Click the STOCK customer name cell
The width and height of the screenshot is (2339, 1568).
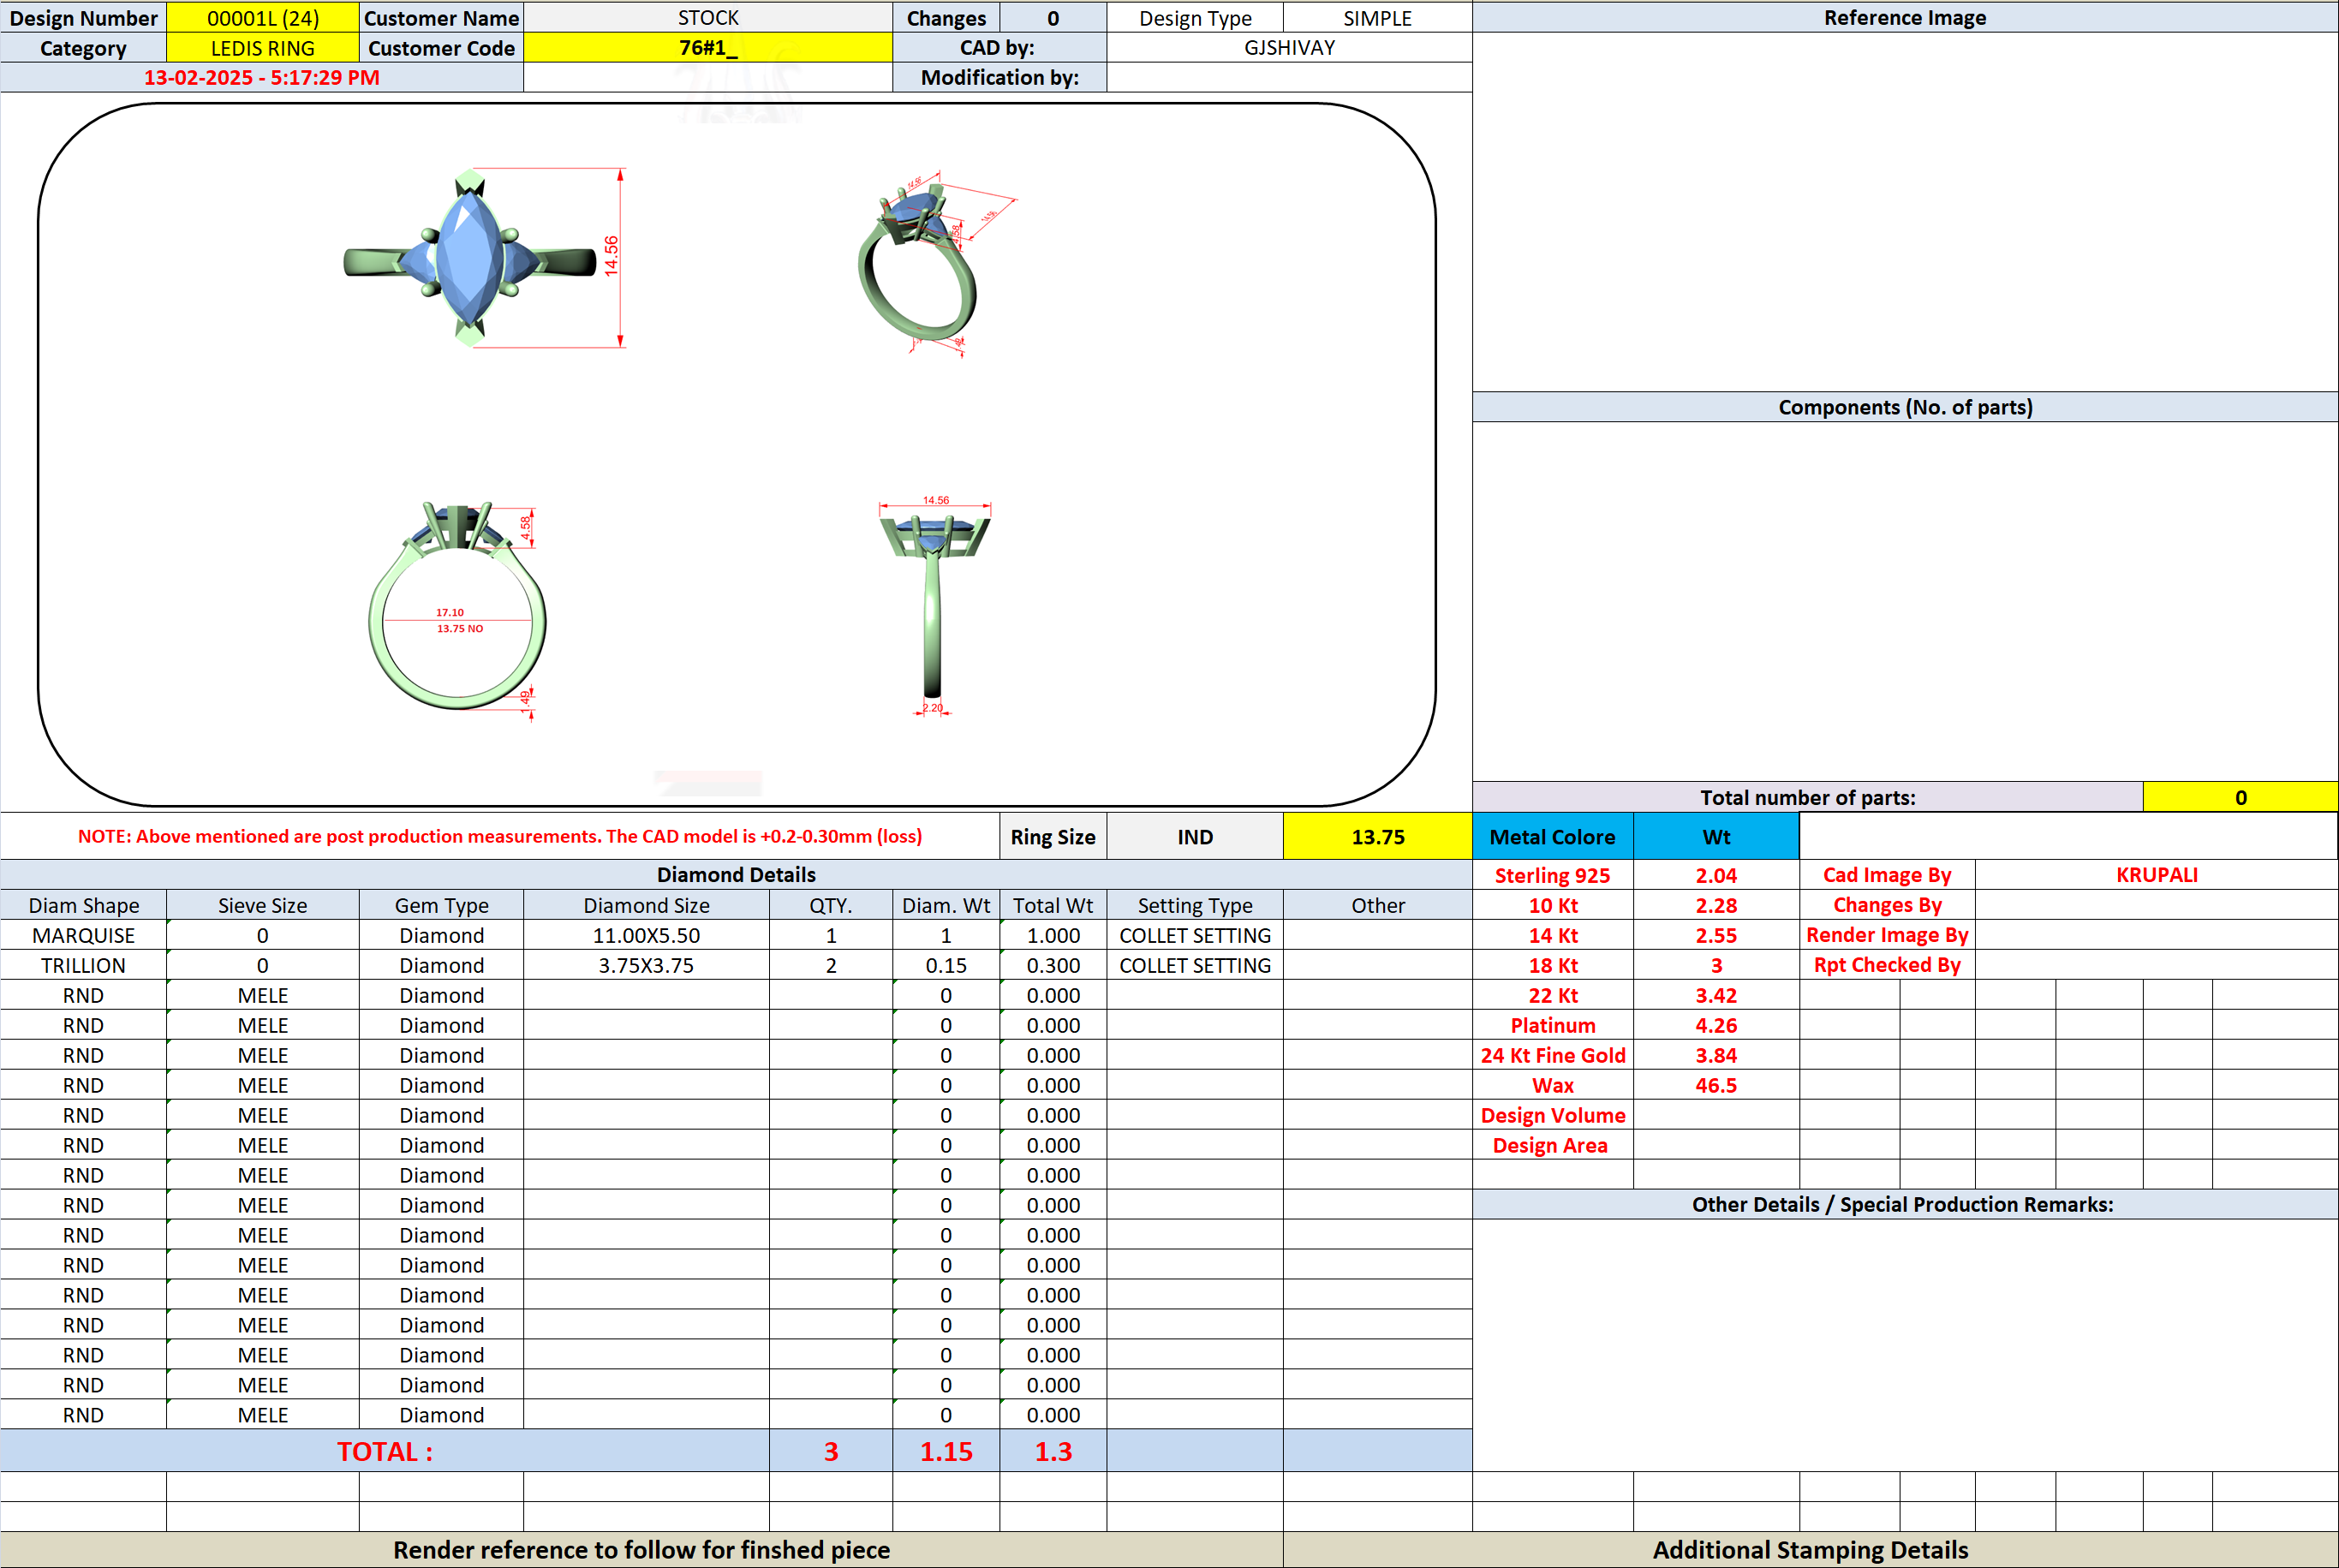(x=707, y=18)
